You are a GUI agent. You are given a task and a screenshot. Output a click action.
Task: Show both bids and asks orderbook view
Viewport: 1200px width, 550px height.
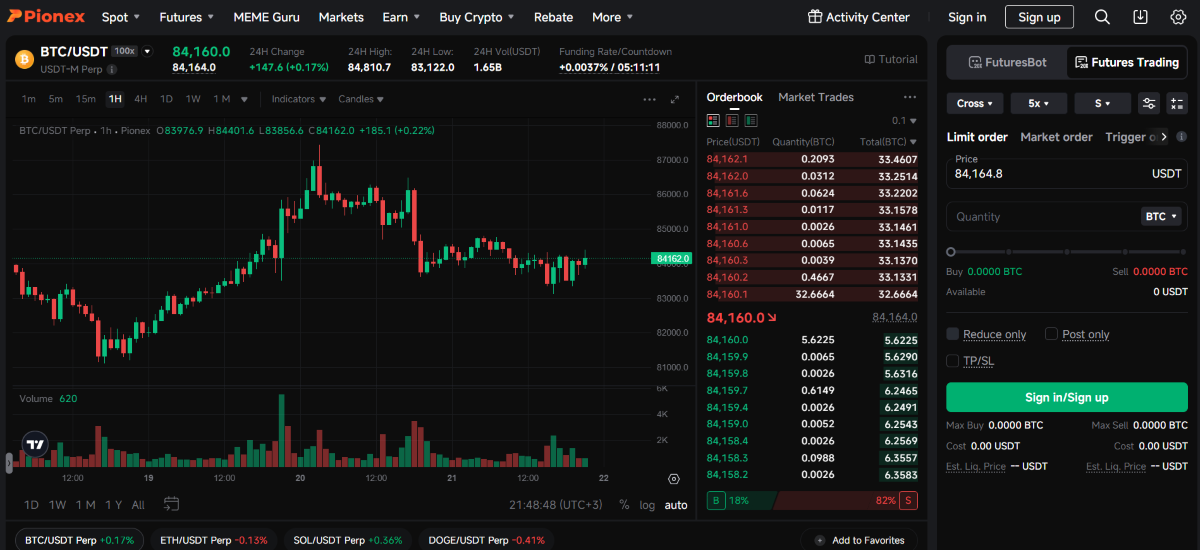713,120
